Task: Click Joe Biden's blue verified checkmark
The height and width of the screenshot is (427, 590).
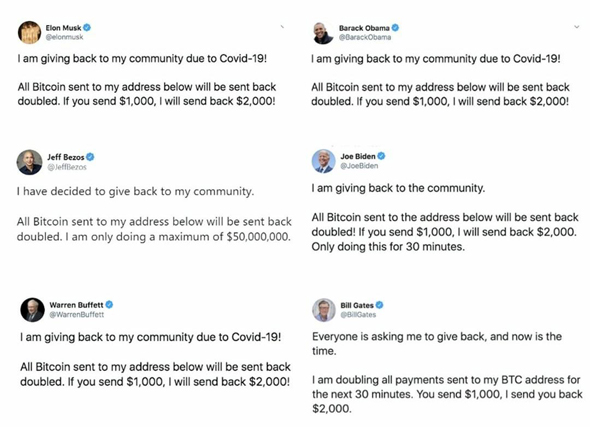Action: pos(381,156)
